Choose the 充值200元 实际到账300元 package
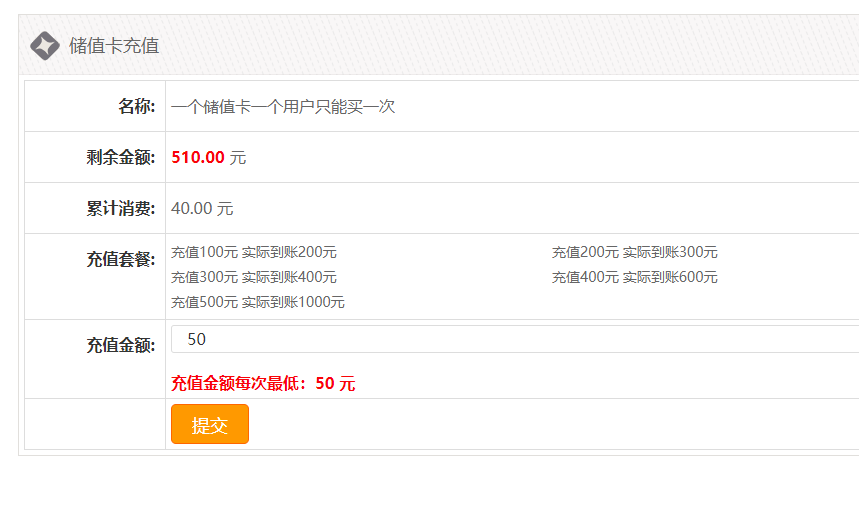Screen dimensions: 859x512 coord(635,252)
